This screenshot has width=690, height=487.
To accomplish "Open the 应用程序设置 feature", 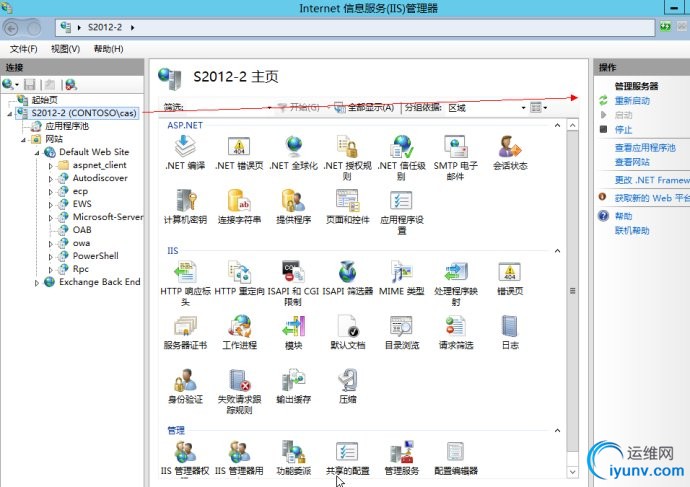I will point(401,212).
